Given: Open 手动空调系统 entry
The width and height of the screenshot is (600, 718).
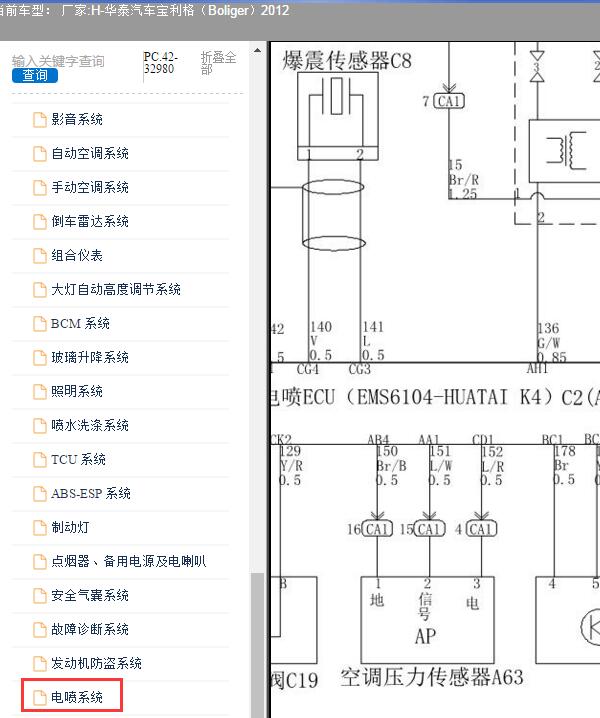Looking at the screenshot, I should [90, 187].
